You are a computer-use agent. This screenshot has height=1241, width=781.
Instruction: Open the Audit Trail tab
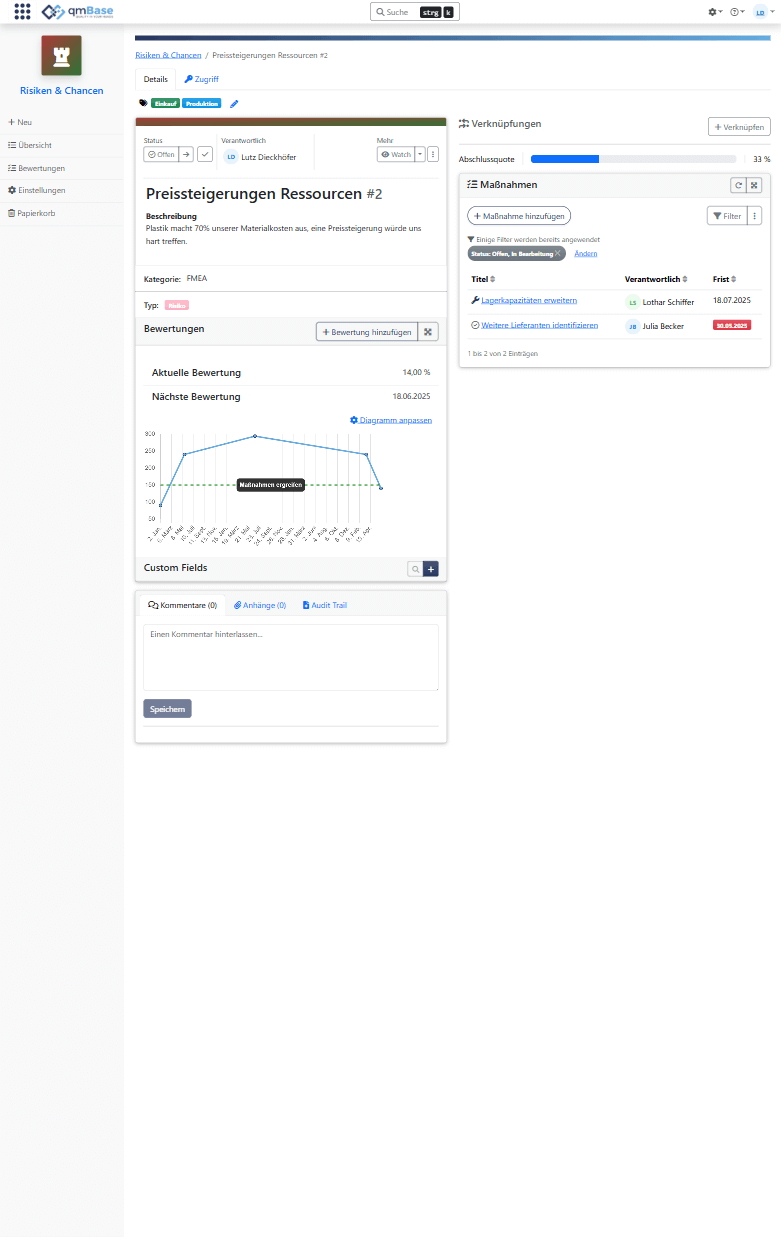[324, 605]
